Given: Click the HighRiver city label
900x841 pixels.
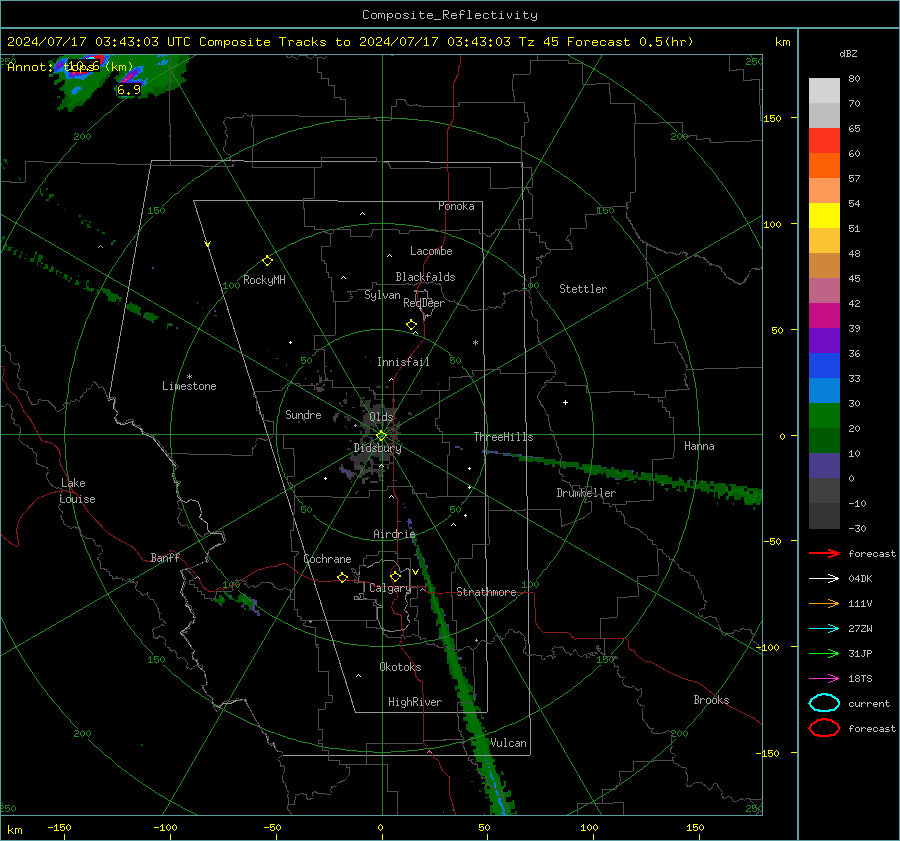Looking at the screenshot, I should pos(415,702).
